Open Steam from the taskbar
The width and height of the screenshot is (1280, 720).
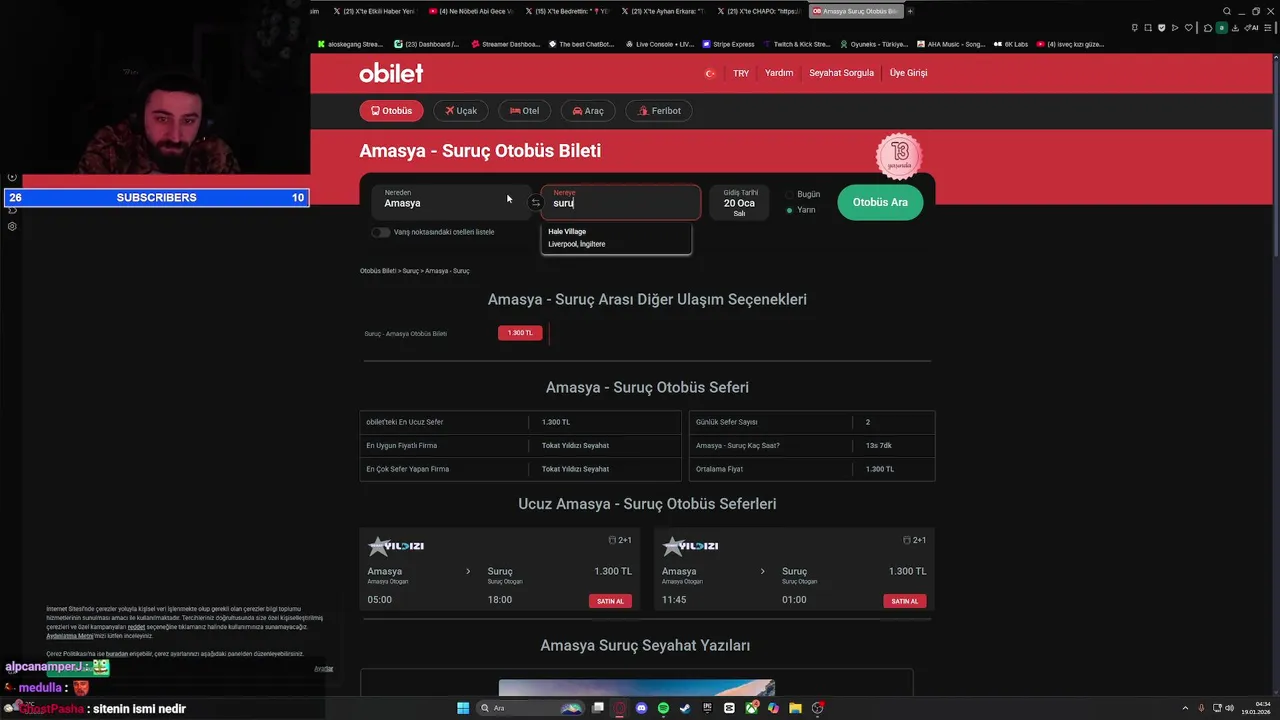tap(684, 708)
